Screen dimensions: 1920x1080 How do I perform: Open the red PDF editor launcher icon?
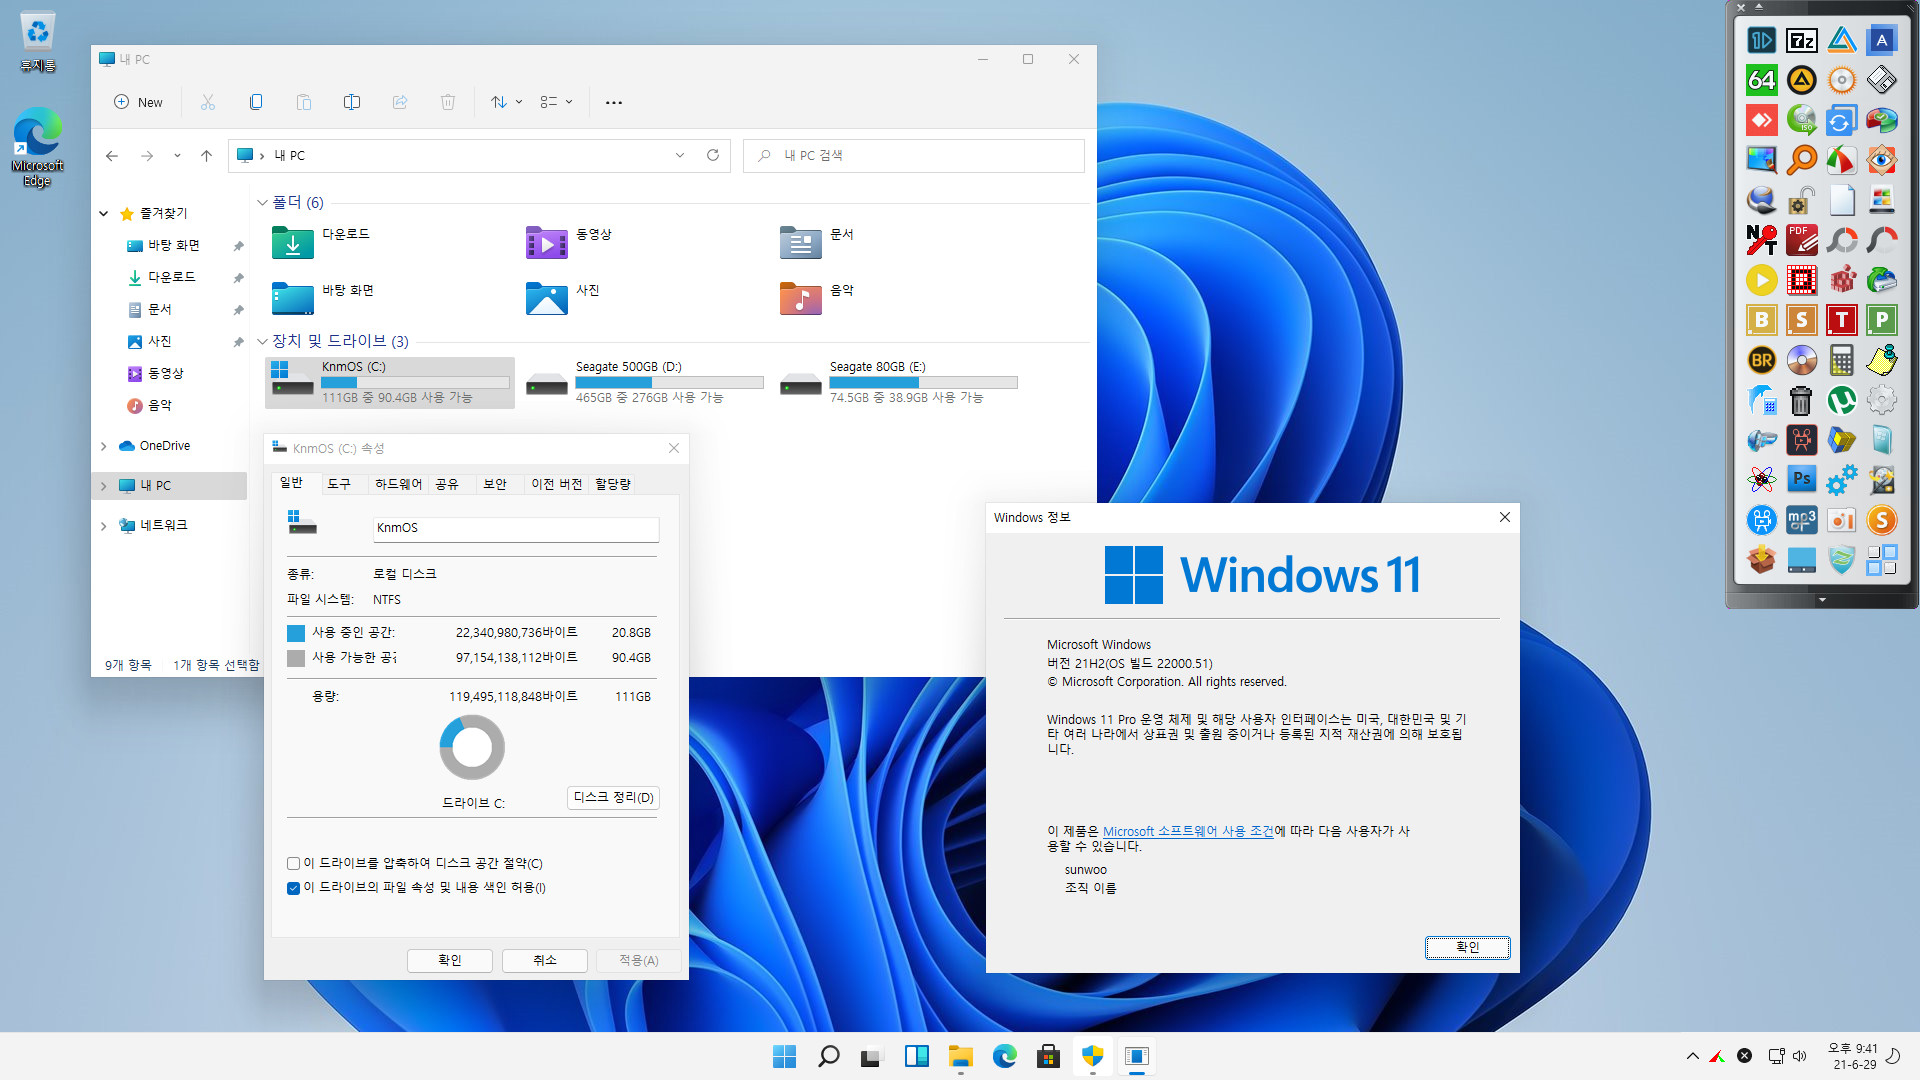pos(1802,240)
